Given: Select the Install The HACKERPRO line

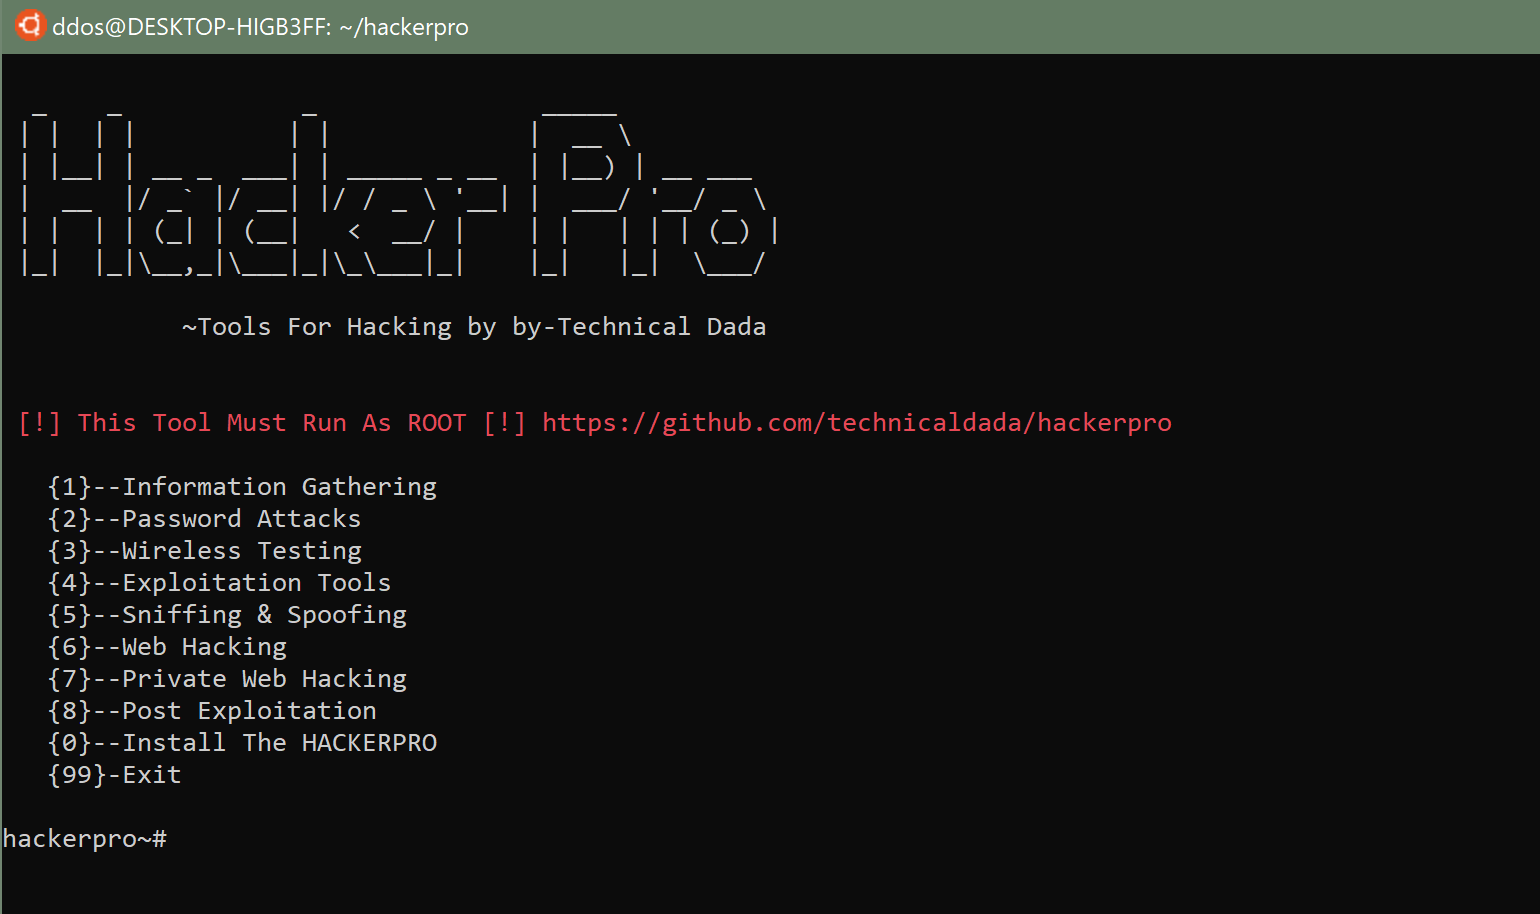Looking at the screenshot, I should 242,743.
